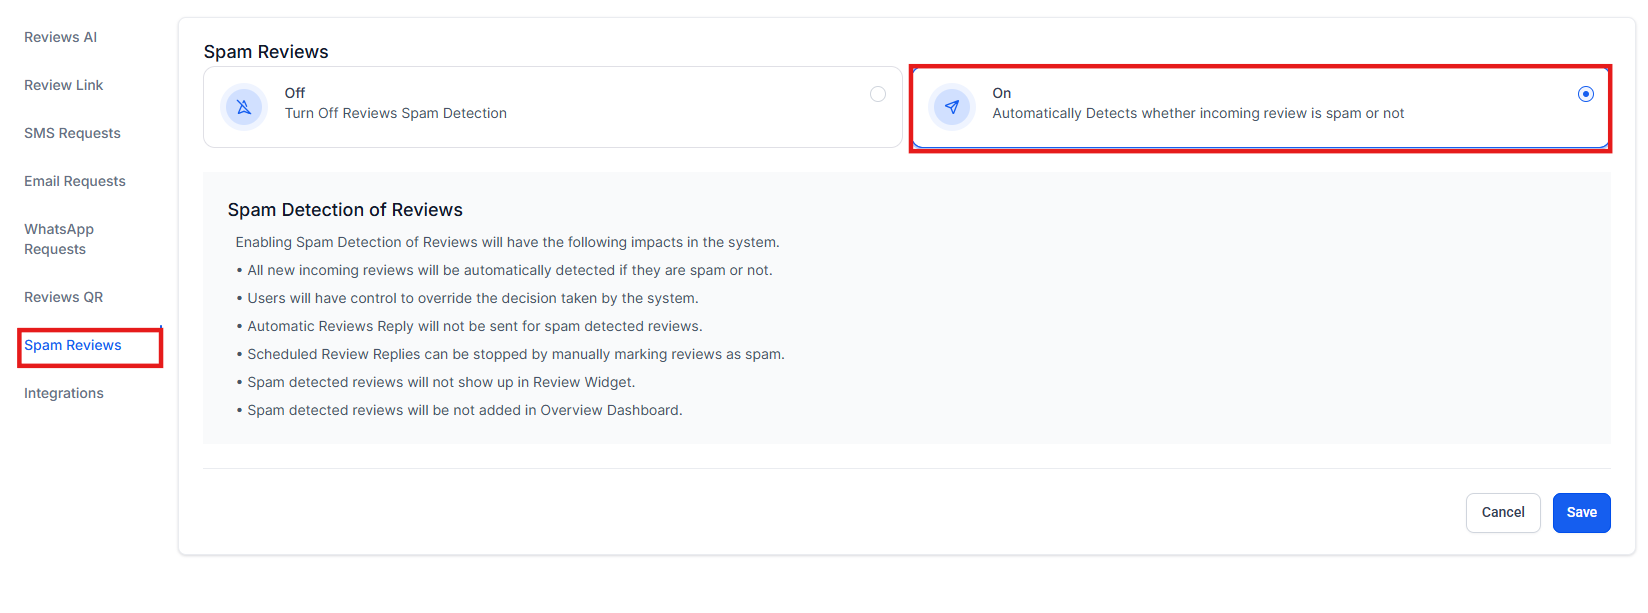This screenshot has width=1648, height=613.
Task: Click the spam detection off bell icon
Action: point(244,107)
